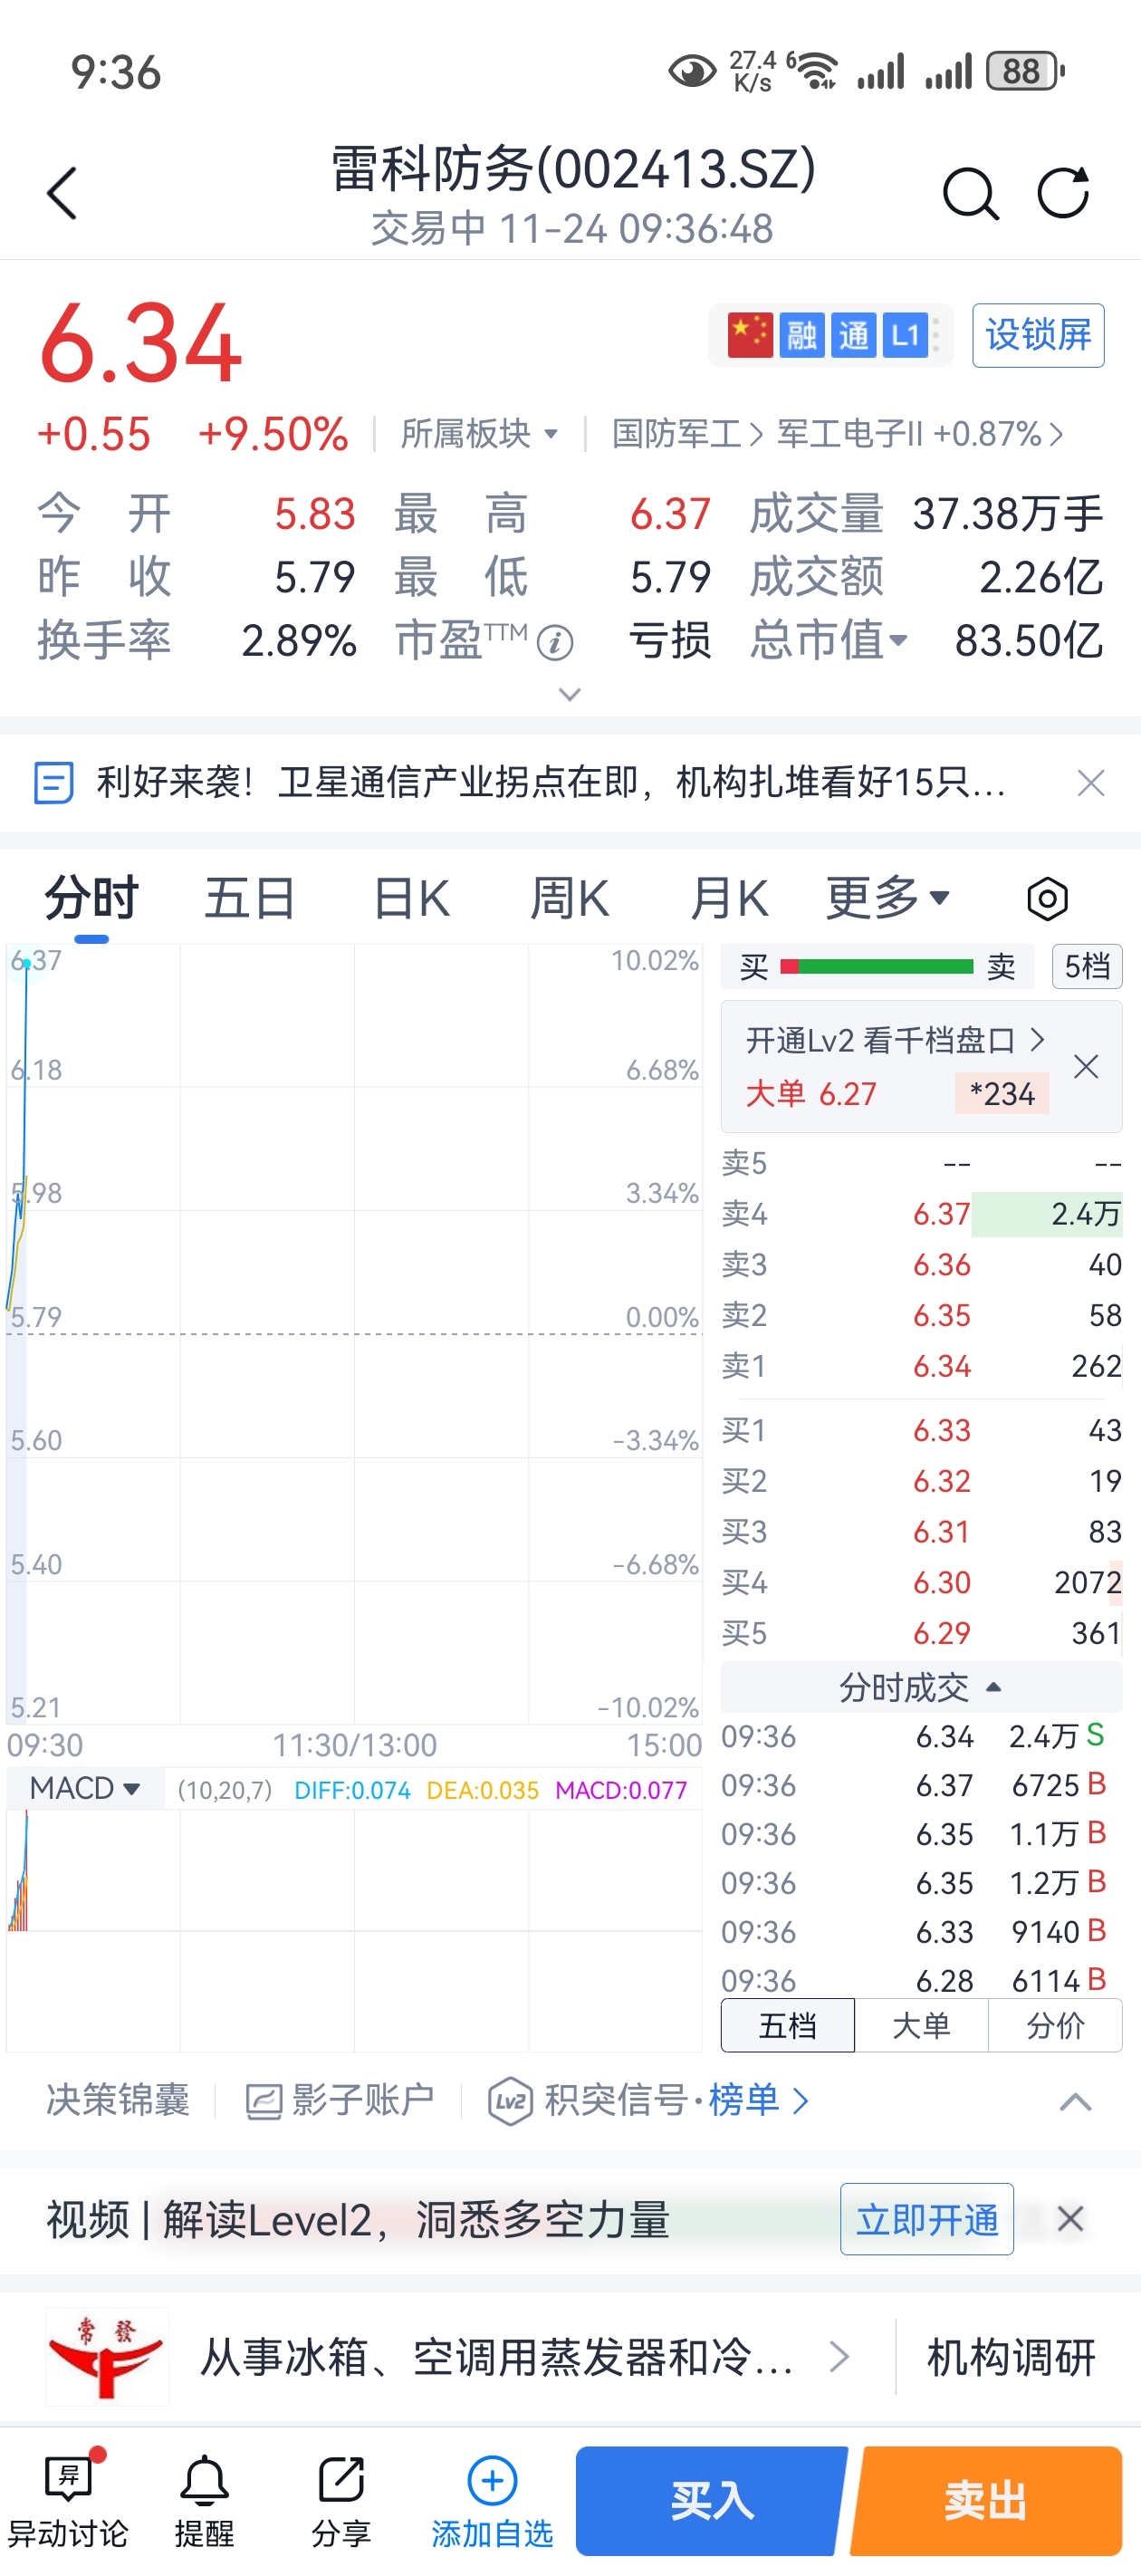The width and height of the screenshot is (1141, 2576).
Task: Close the Level2 video banner
Action: click(x=1070, y=2219)
